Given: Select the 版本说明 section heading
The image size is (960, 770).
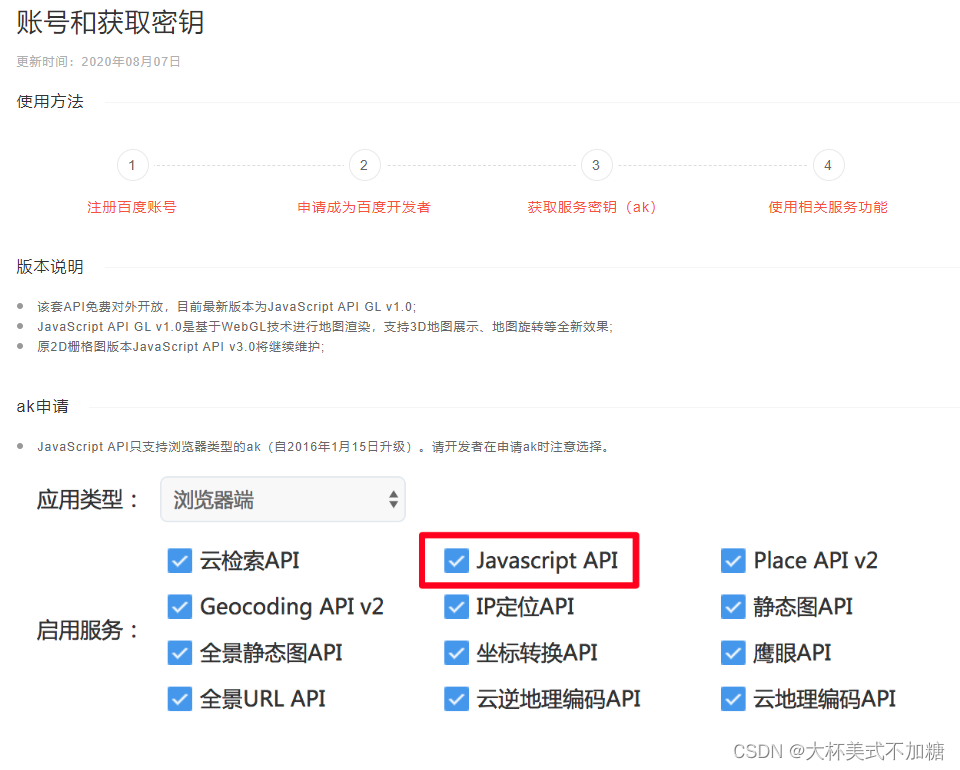Looking at the screenshot, I should (x=50, y=267).
